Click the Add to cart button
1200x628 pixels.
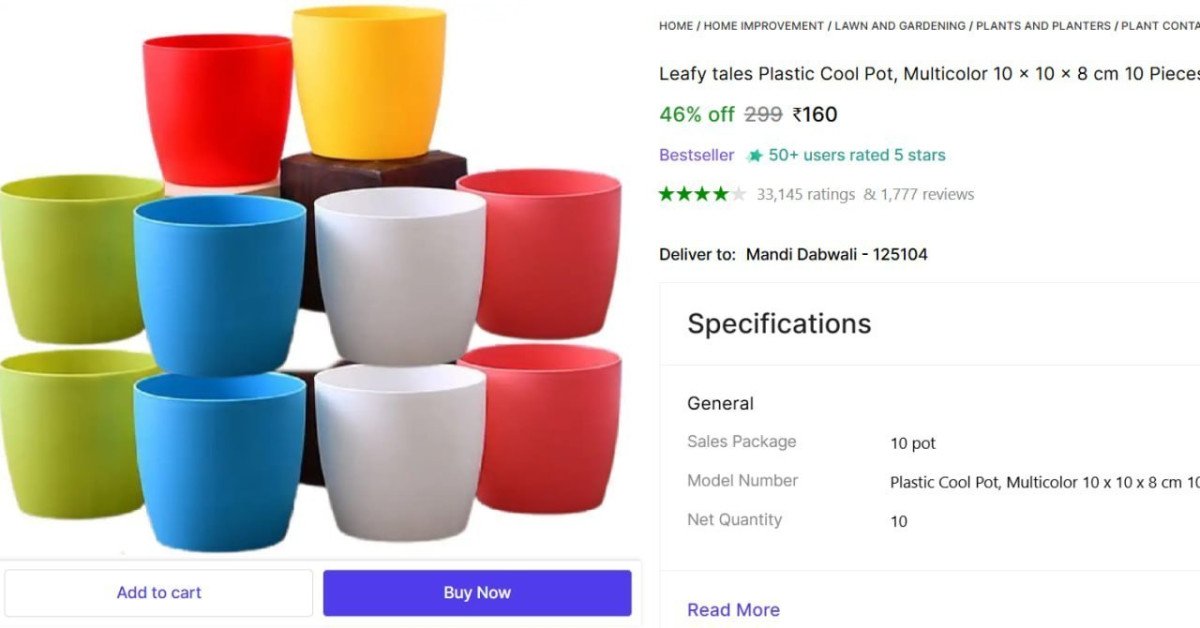coord(158,592)
